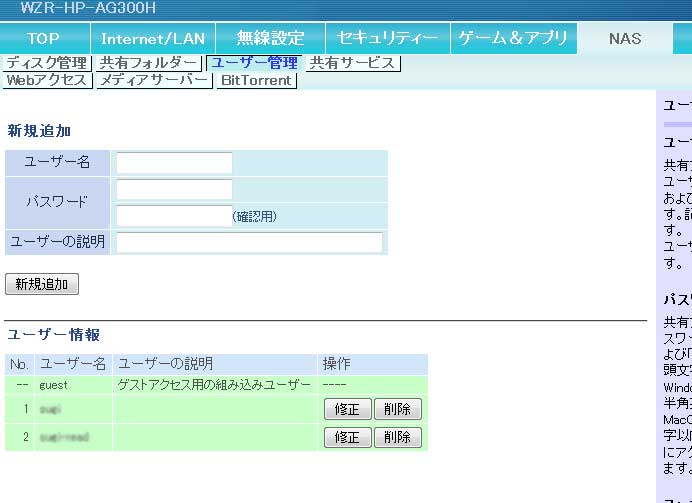Screen dimensions: 692x503
Task: Click the ユーザー名 input field
Action: tap(174, 163)
